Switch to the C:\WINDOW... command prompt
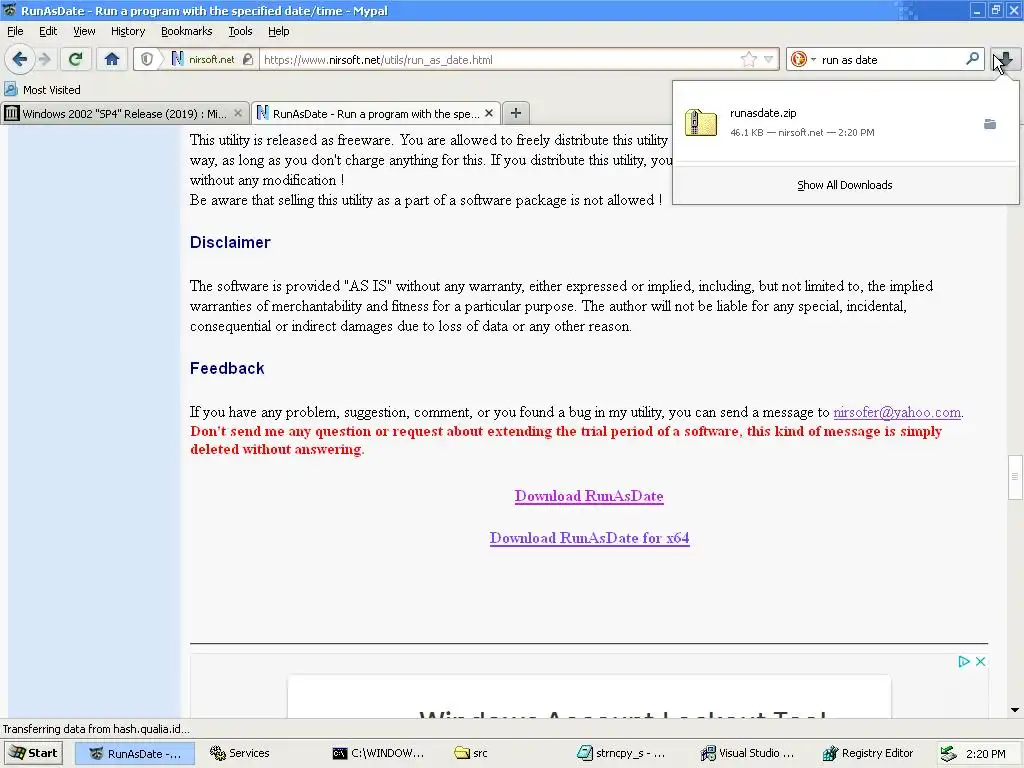The image size is (1024, 768). tap(379, 753)
